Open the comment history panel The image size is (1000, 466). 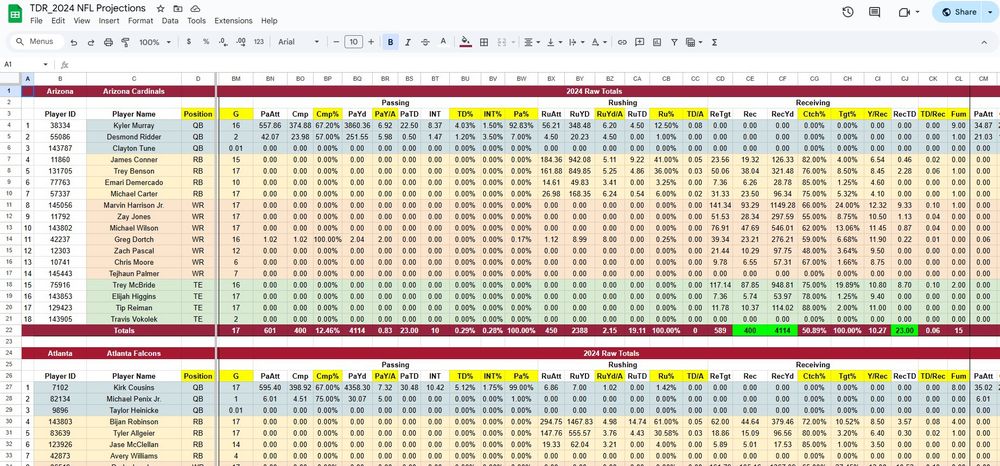(x=874, y=12)
